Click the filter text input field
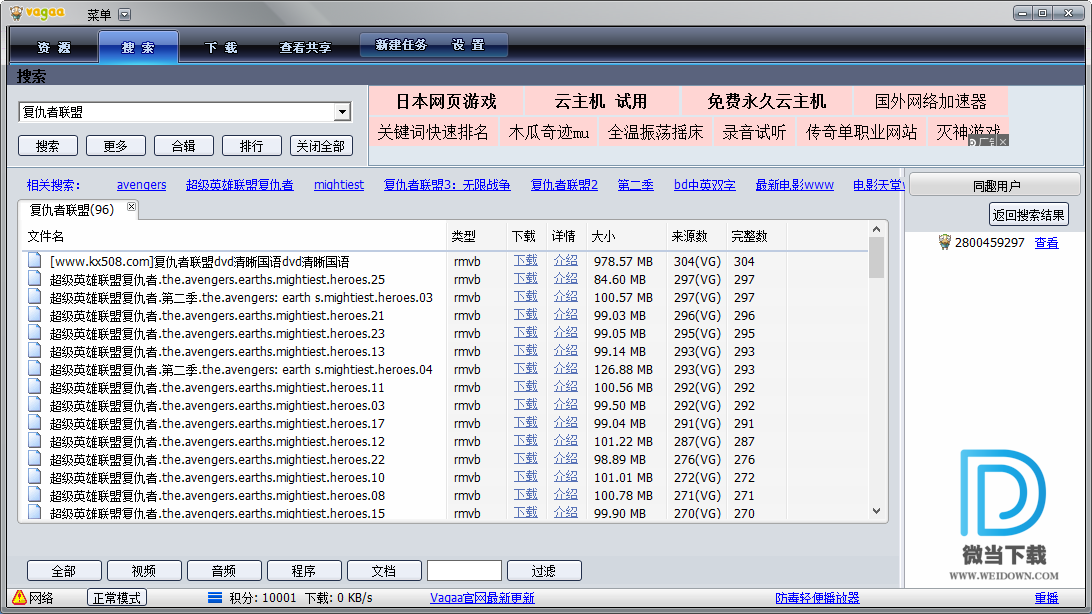1092x614 pixels. (464, 571)
